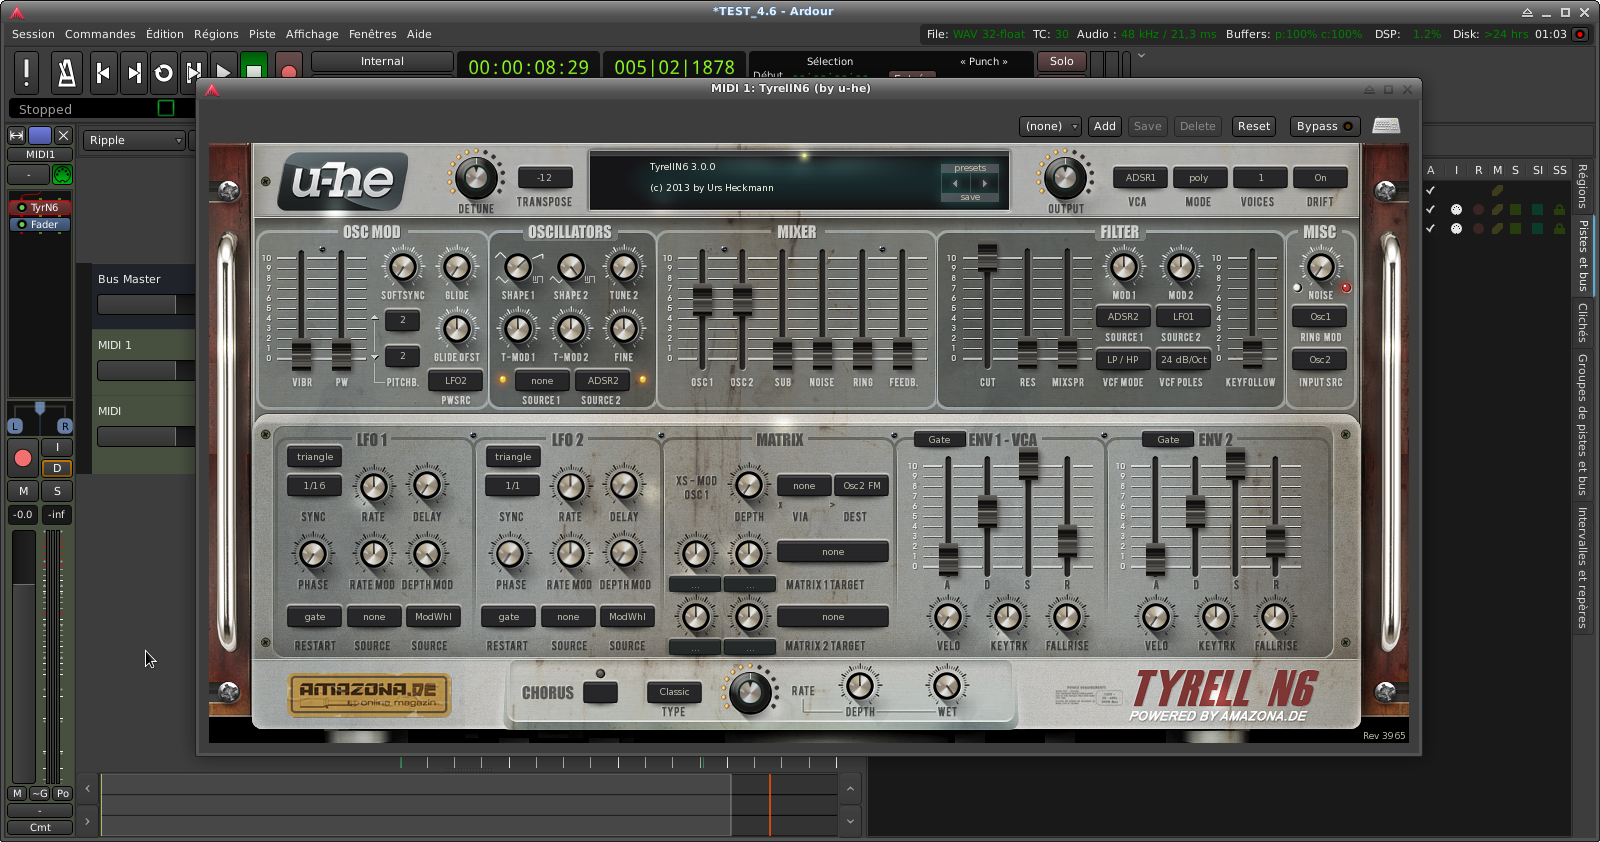The height and width of the screenshot is (842, 1600).
Task: Open the Régions menu
Action: [x=216, y=34]
